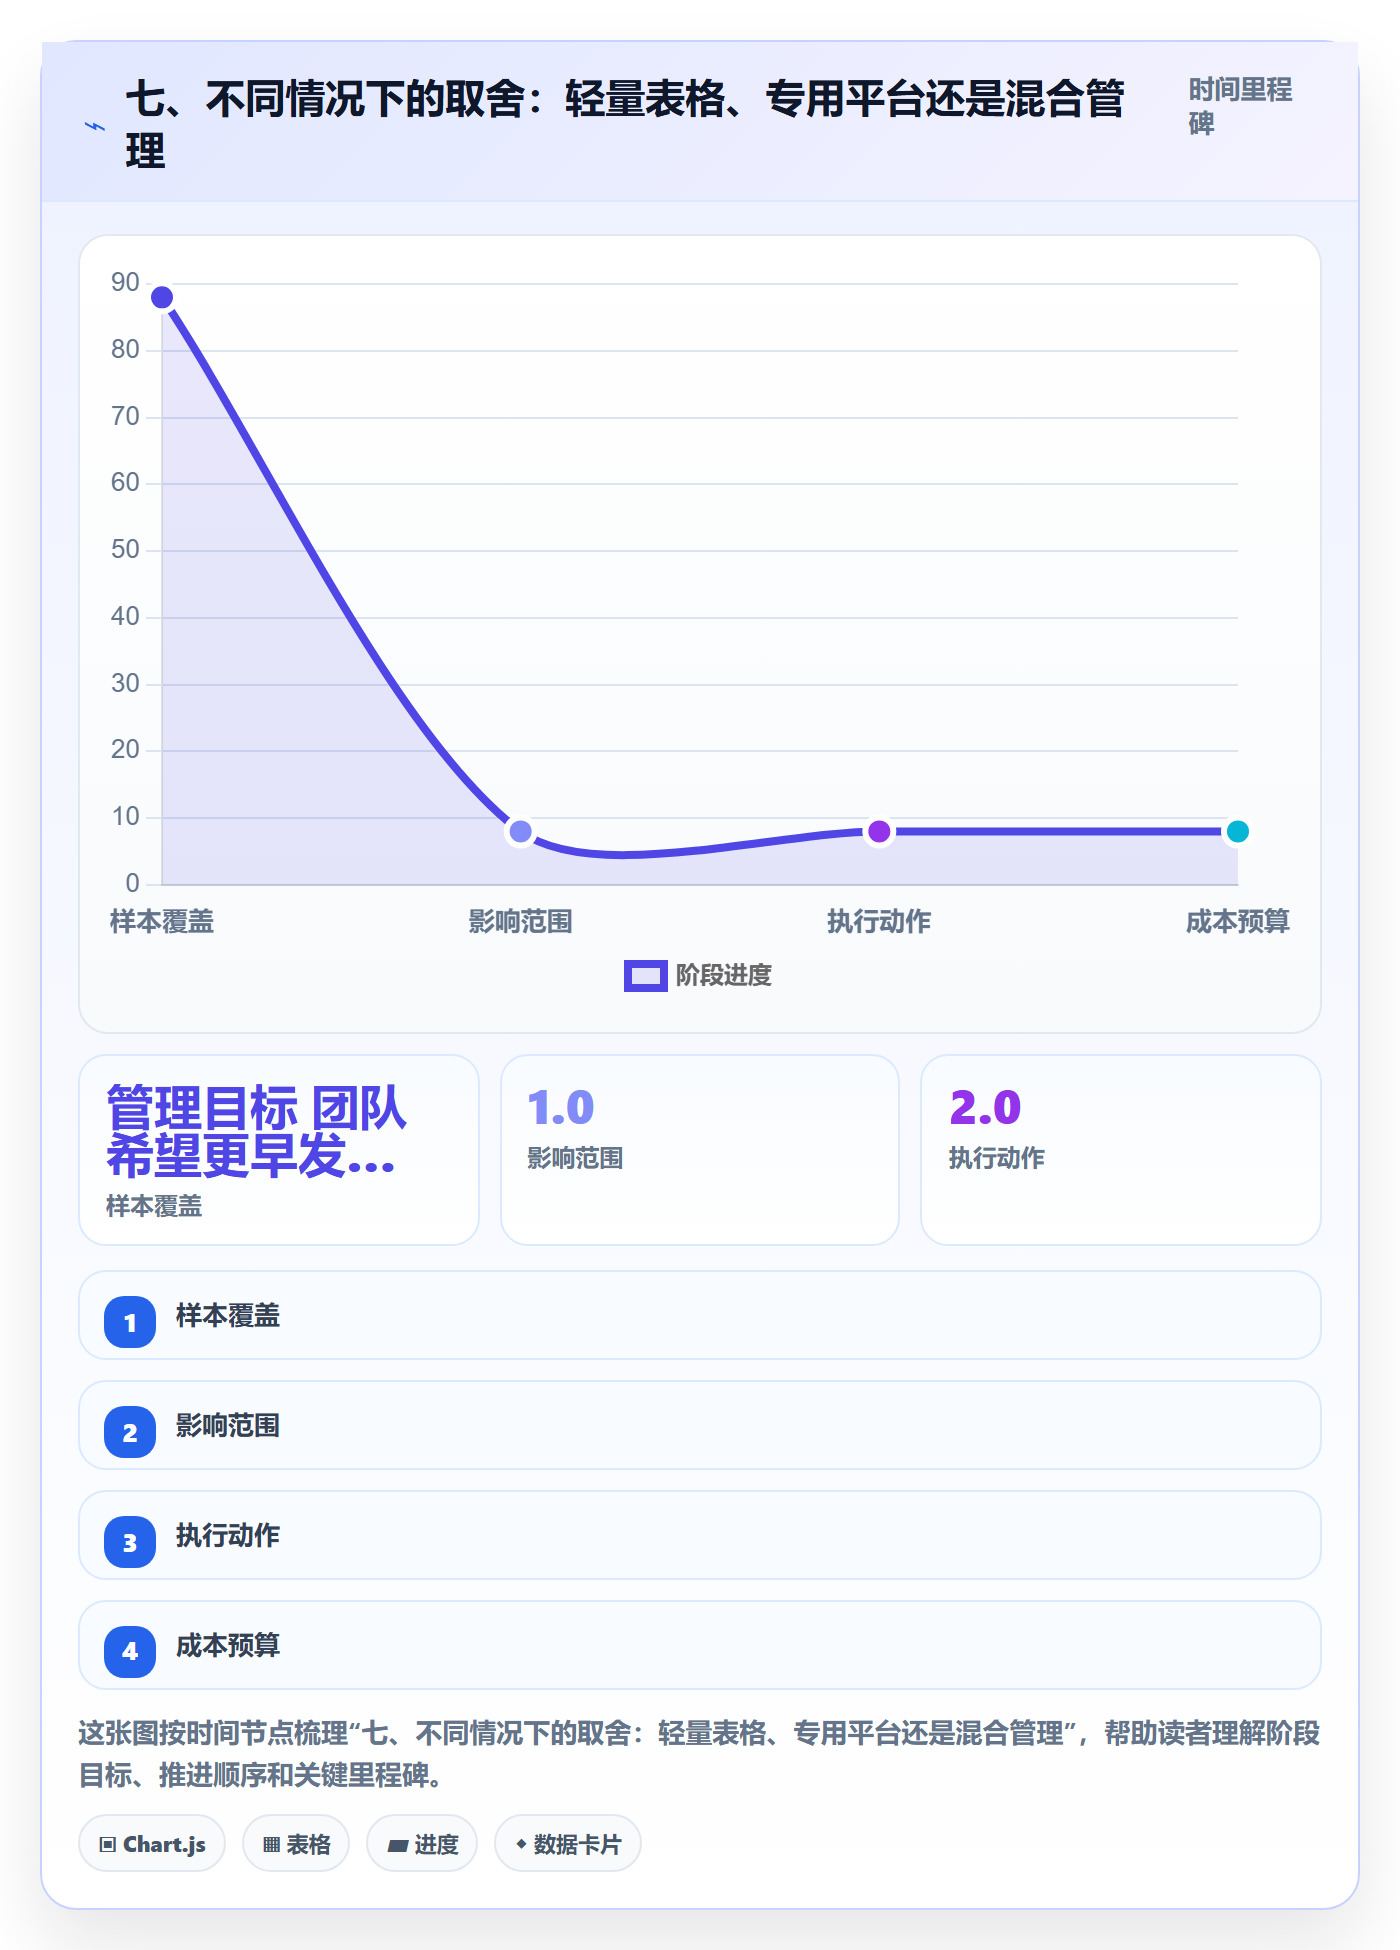Image resolution: width=1400 pixels, height=1950 pixels.
Task: Click the 样本覆盖 x-axis label
Action: click(x=162, y=921)
